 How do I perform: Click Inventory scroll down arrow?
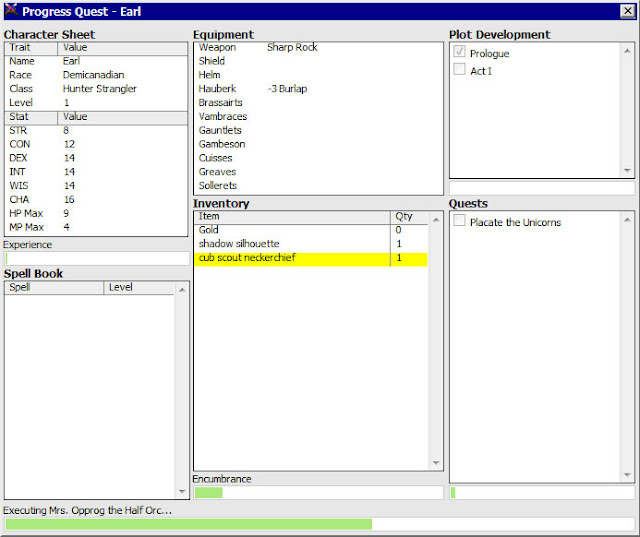pyautogui.click(x=436, y=463)
